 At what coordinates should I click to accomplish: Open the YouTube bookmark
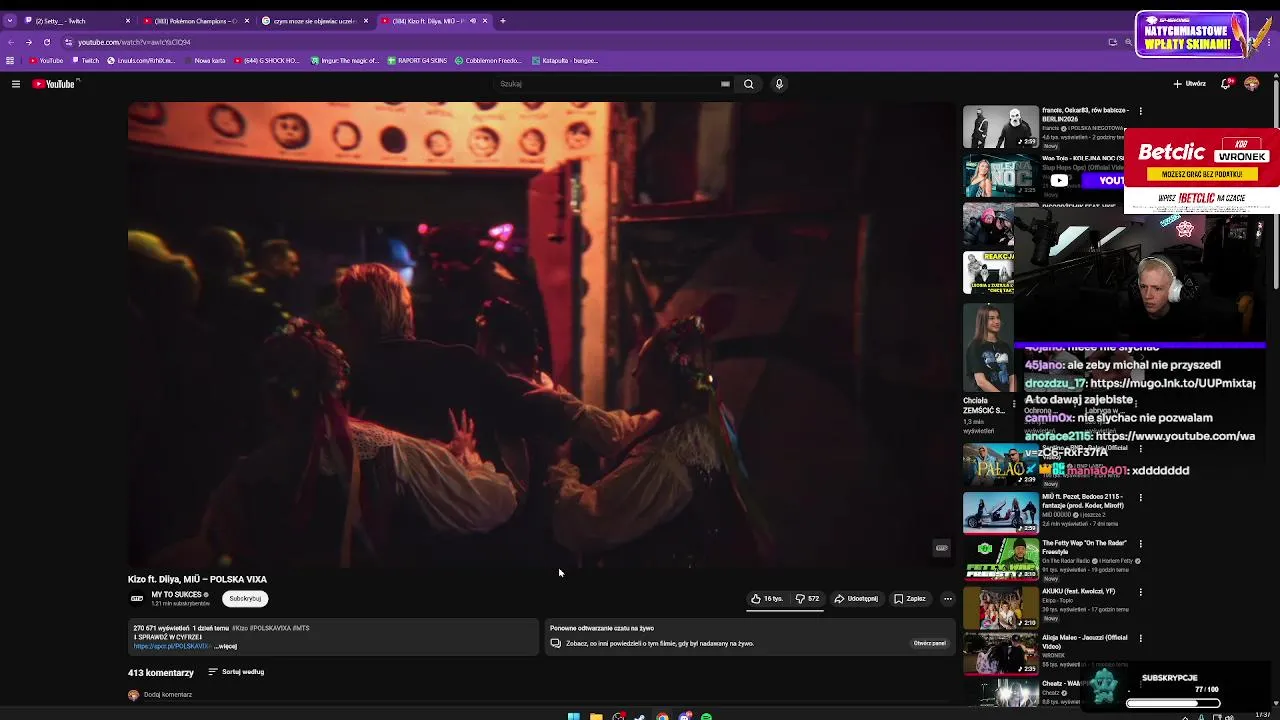(46, 61)
